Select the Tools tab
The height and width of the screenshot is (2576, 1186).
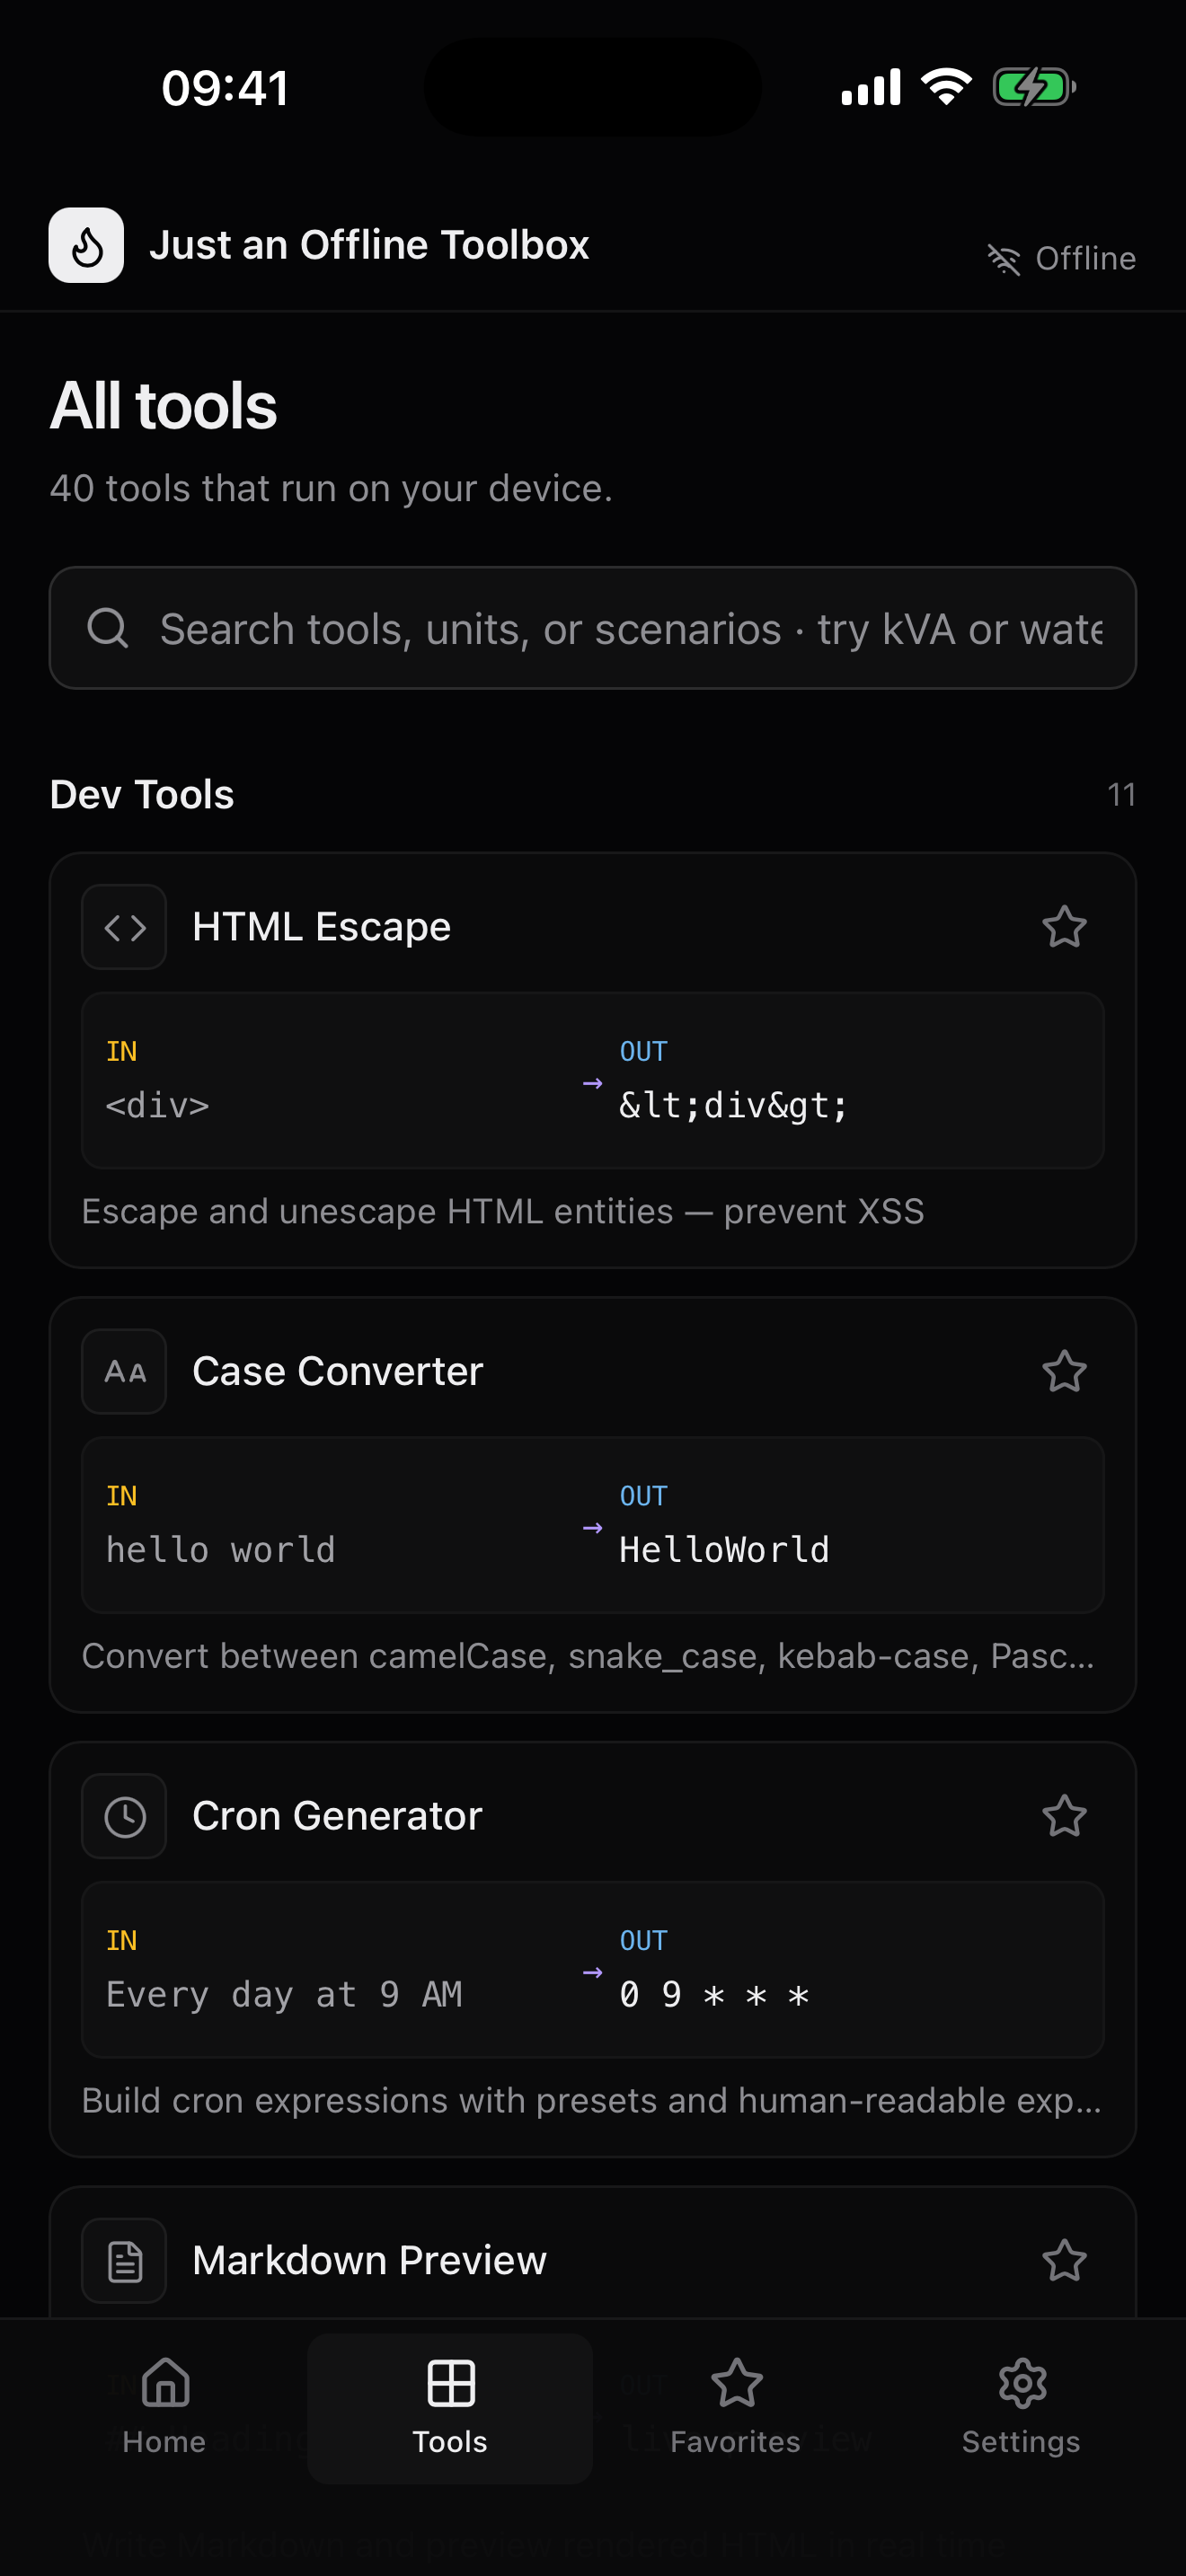(x=450, y=2408)
